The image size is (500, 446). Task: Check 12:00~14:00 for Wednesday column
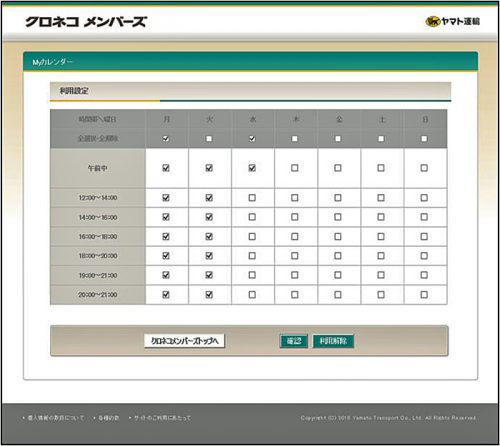point(252,198)
